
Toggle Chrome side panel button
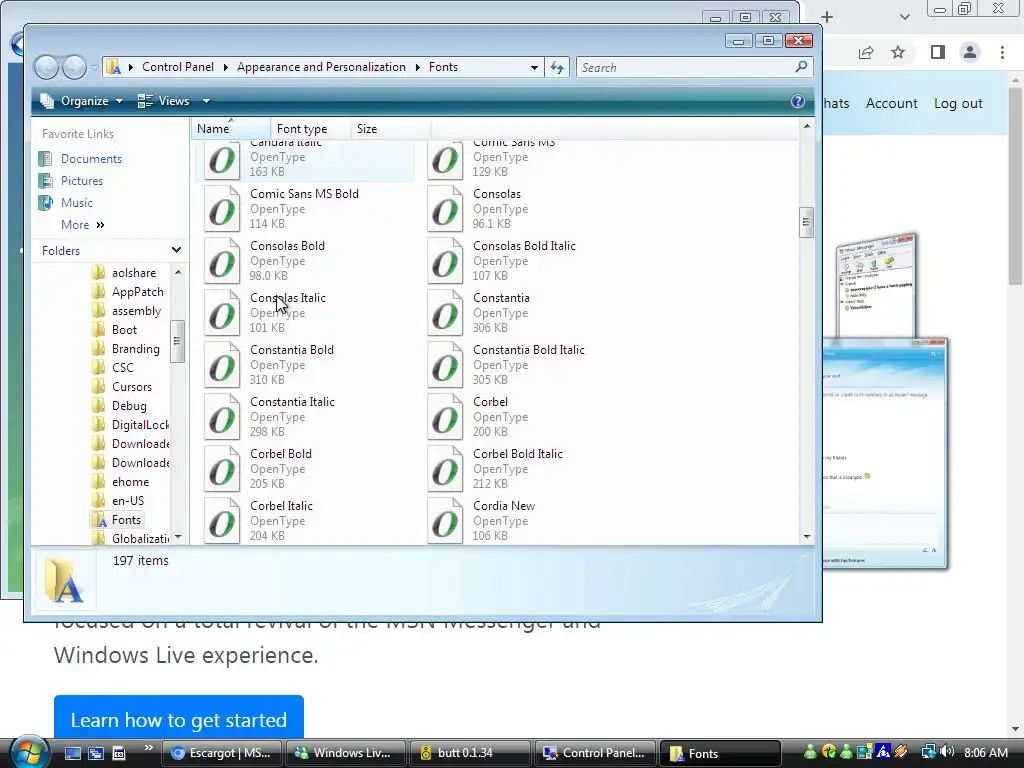click(x=938, y=52)
